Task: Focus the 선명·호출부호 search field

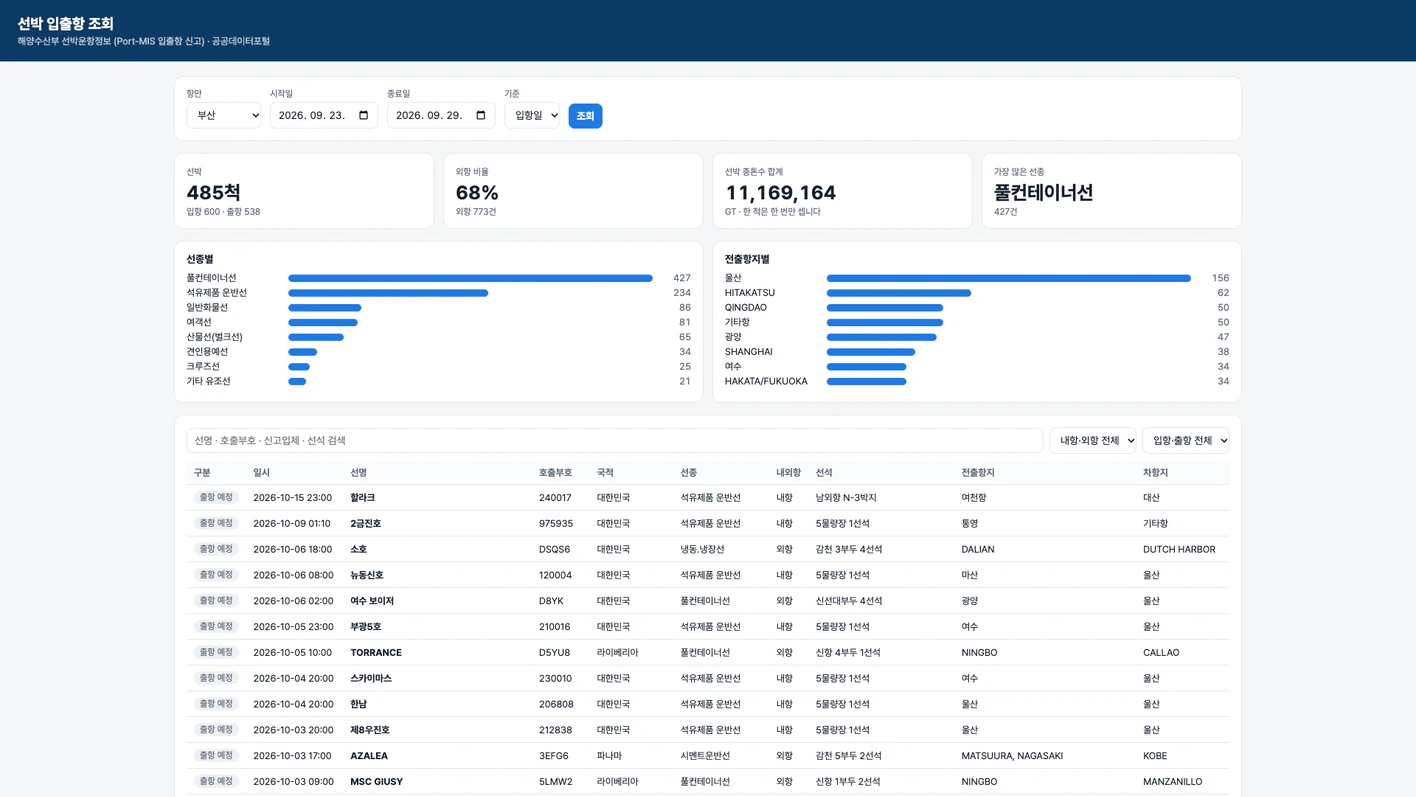Action: point(615,440)
